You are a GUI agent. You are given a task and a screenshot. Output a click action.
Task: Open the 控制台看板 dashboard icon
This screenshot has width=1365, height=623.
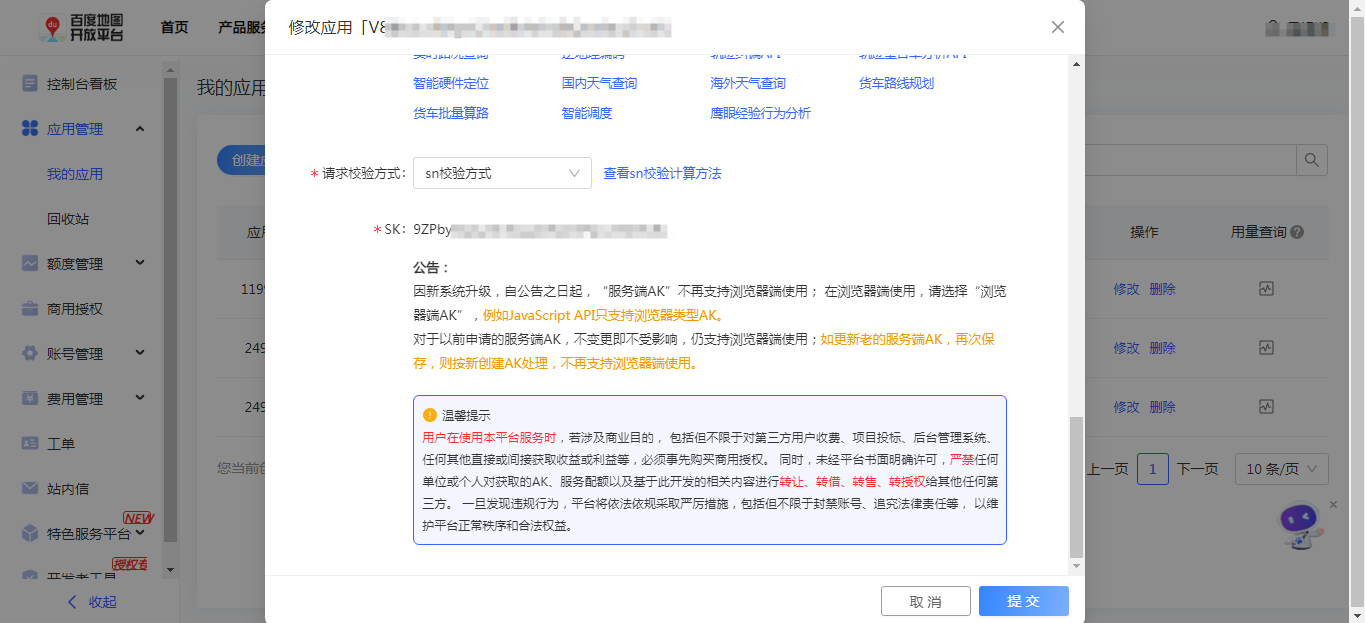pyautogui.click(x=30, y=84)
